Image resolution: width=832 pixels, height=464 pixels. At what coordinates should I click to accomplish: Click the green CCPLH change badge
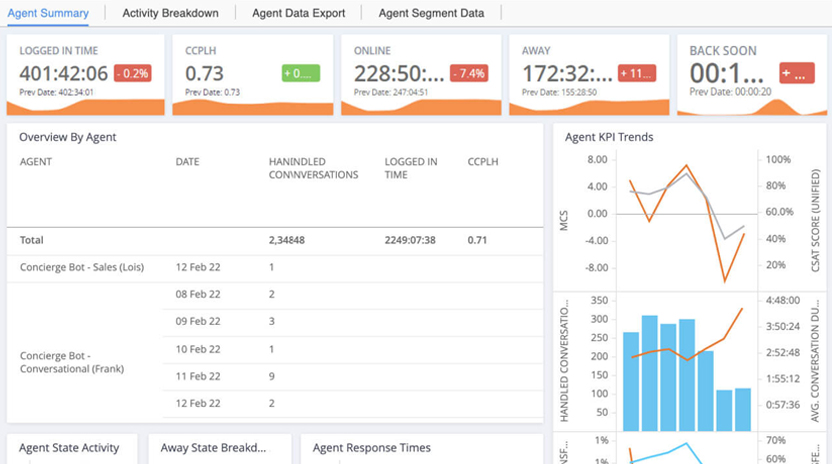[301, 73]
